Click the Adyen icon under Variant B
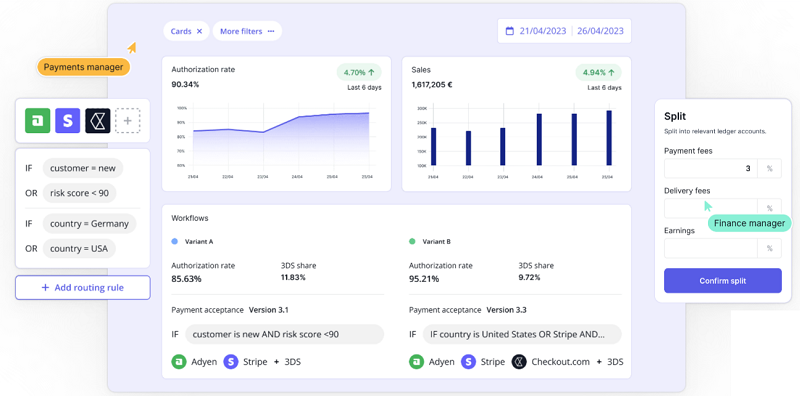Screen dimensions: 800x396 tap(416, 362)
